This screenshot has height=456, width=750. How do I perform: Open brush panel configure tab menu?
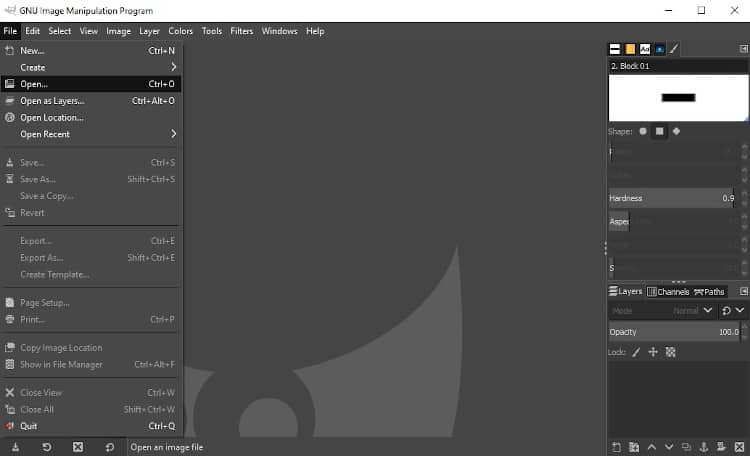click(743, 49)
